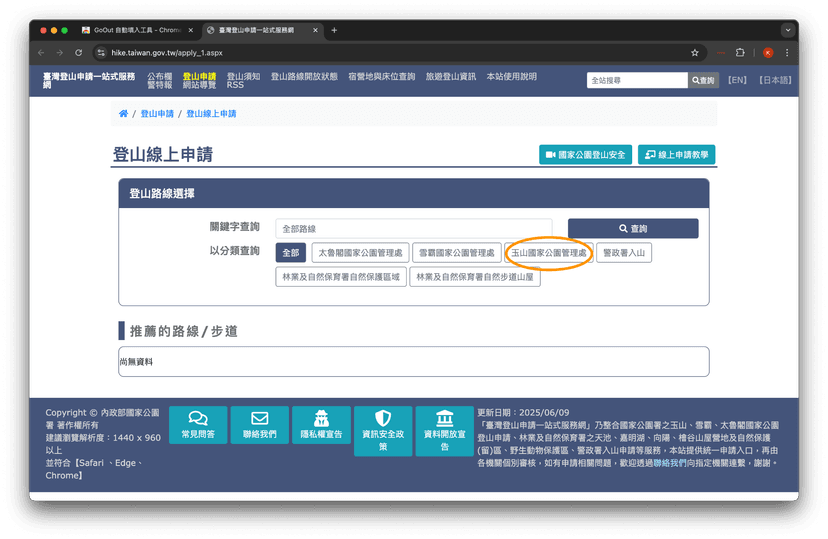Viewport: 828px width, 539px height.
Task: Click the address bar URL field
Action: (391, 53)
